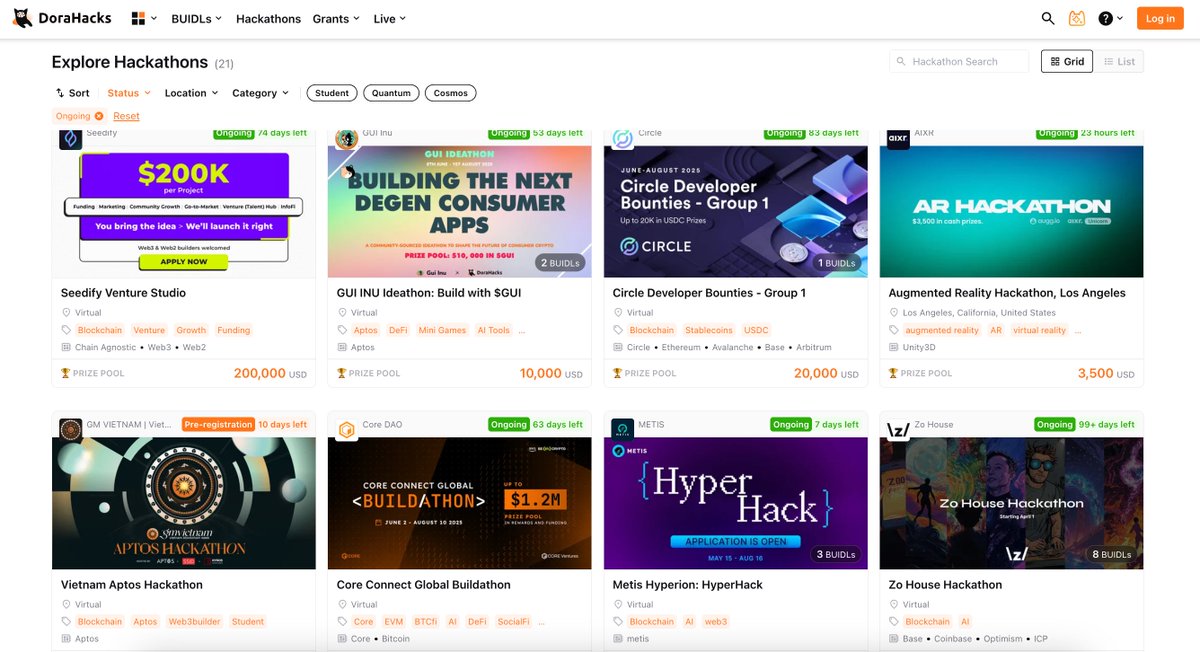Switch to Grid view
Viewport: 1200px width, 652px height.
click(x=1066, y=61)
